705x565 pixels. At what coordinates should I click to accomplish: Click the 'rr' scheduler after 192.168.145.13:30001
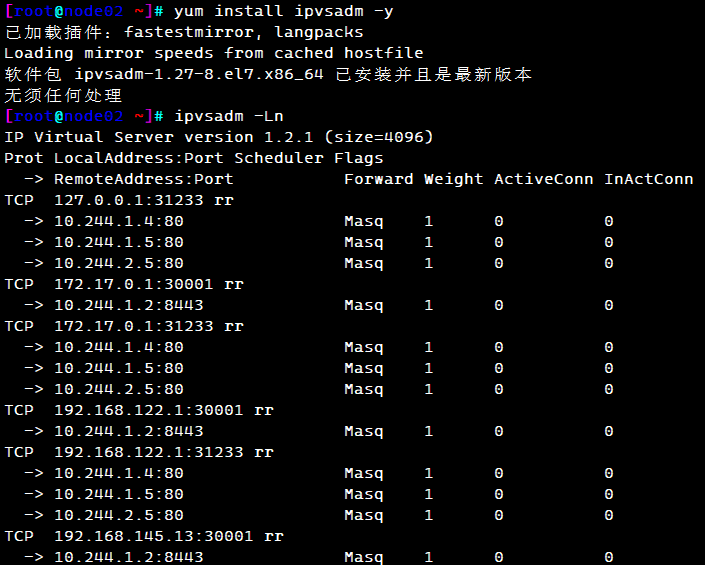pos(274,537)
